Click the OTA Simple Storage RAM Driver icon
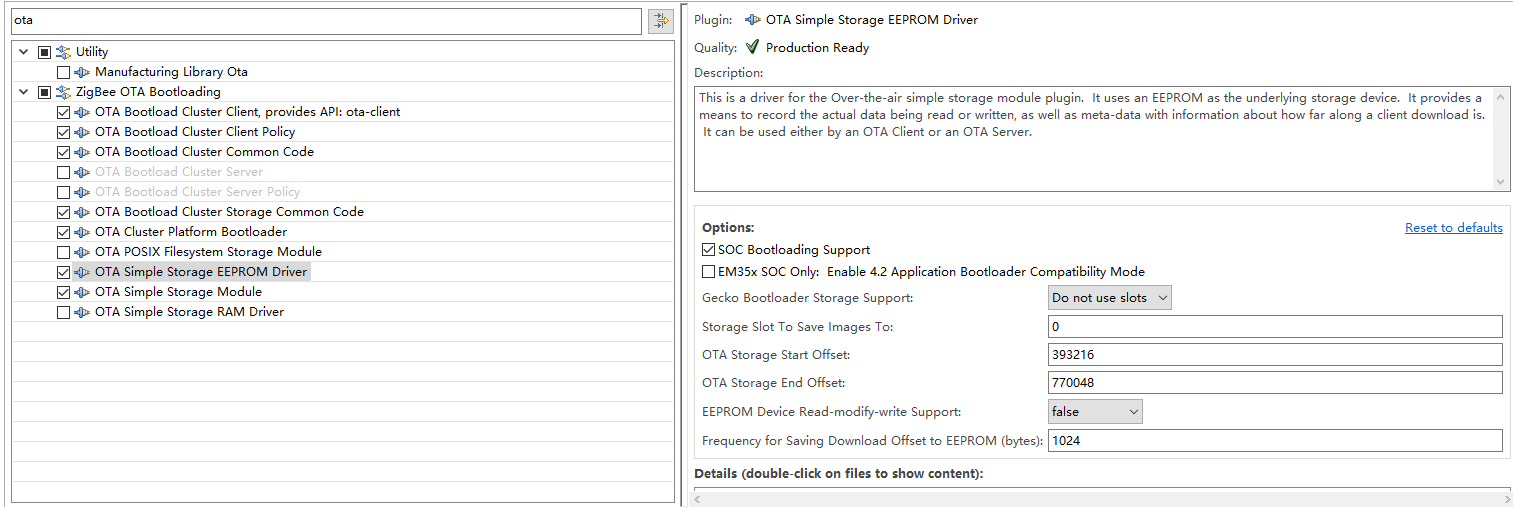Screen dimensions: 1513x507 83,312
